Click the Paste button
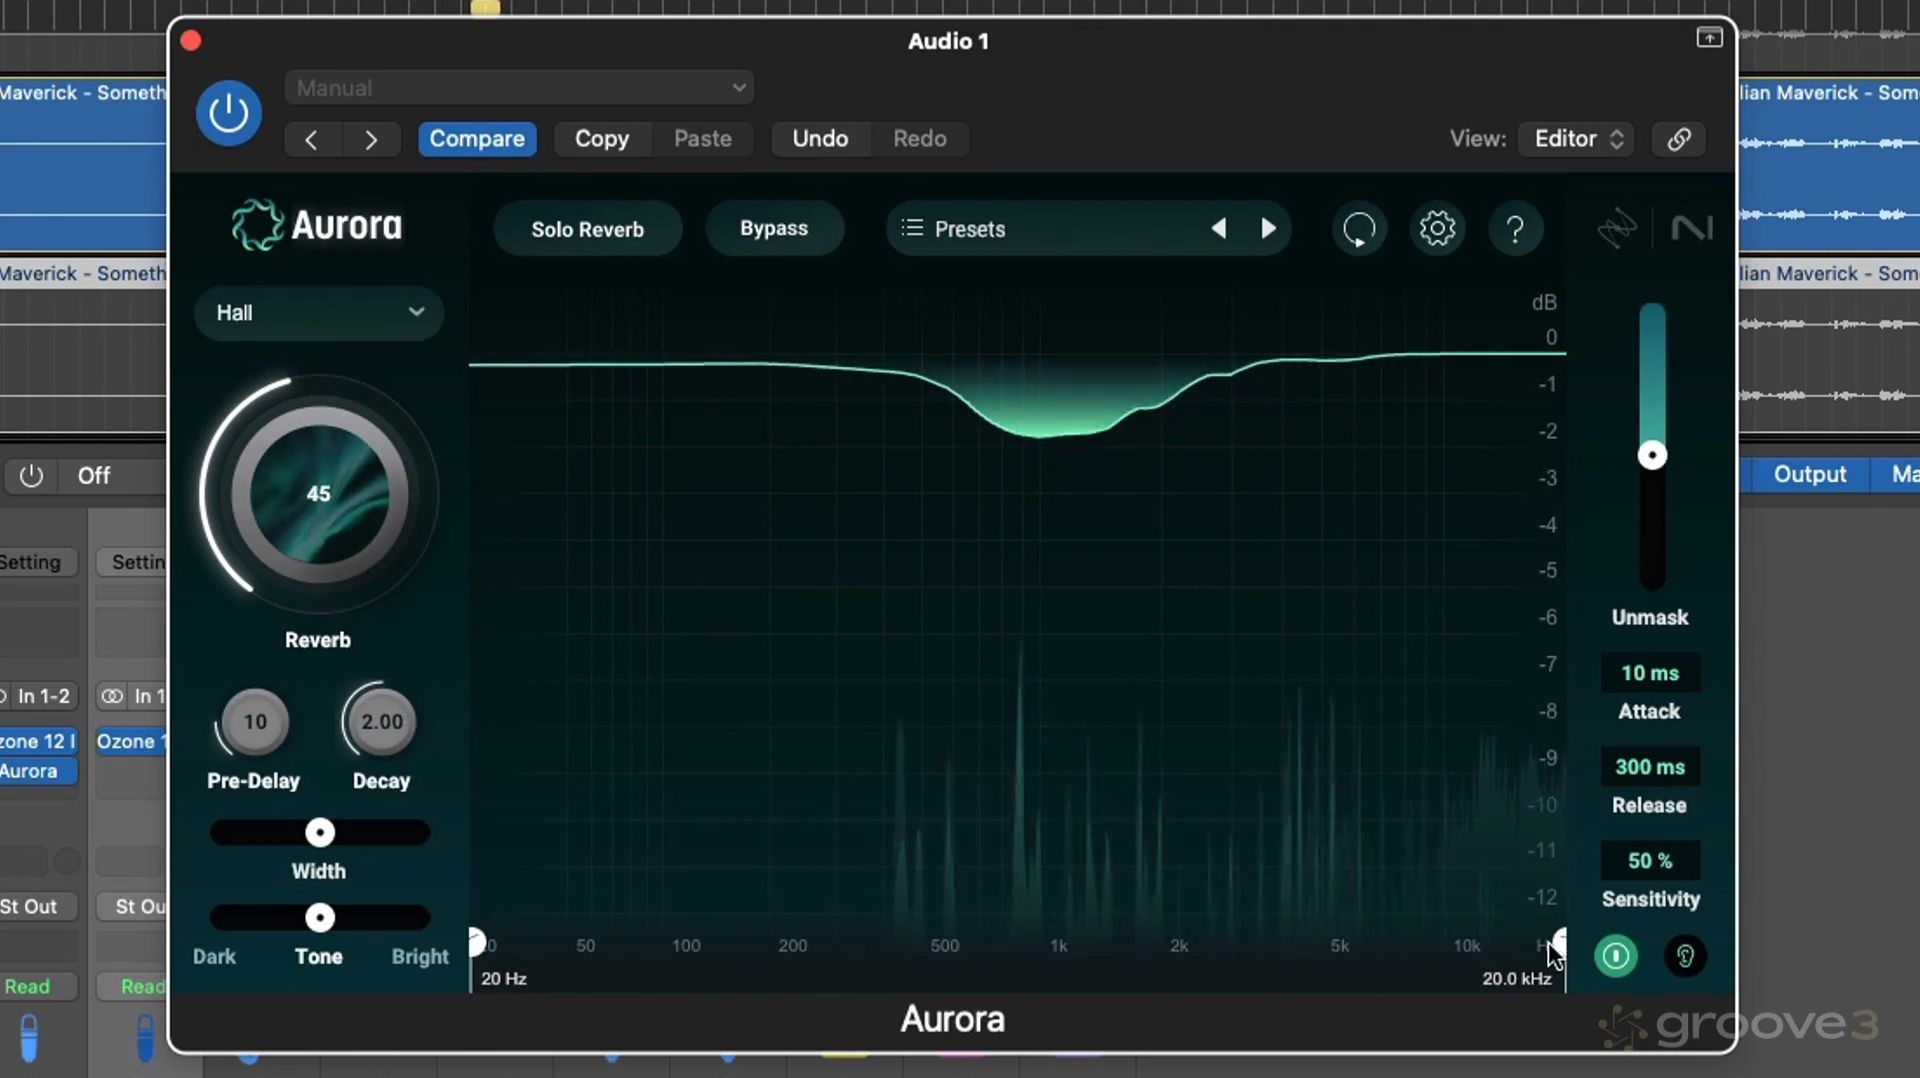The height and width of the screenshot is (1078, 1920). click(x=703, y=139)
